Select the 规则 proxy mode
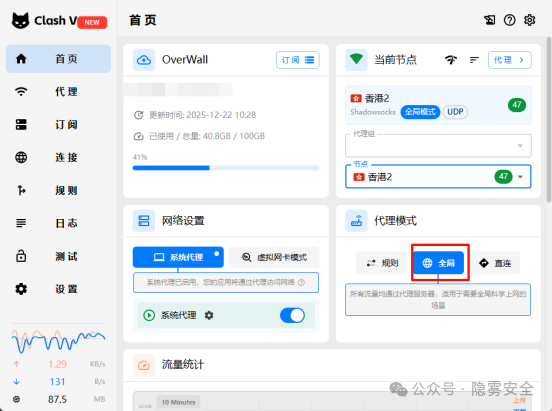 pyautogui.click(x=382, y=263)
